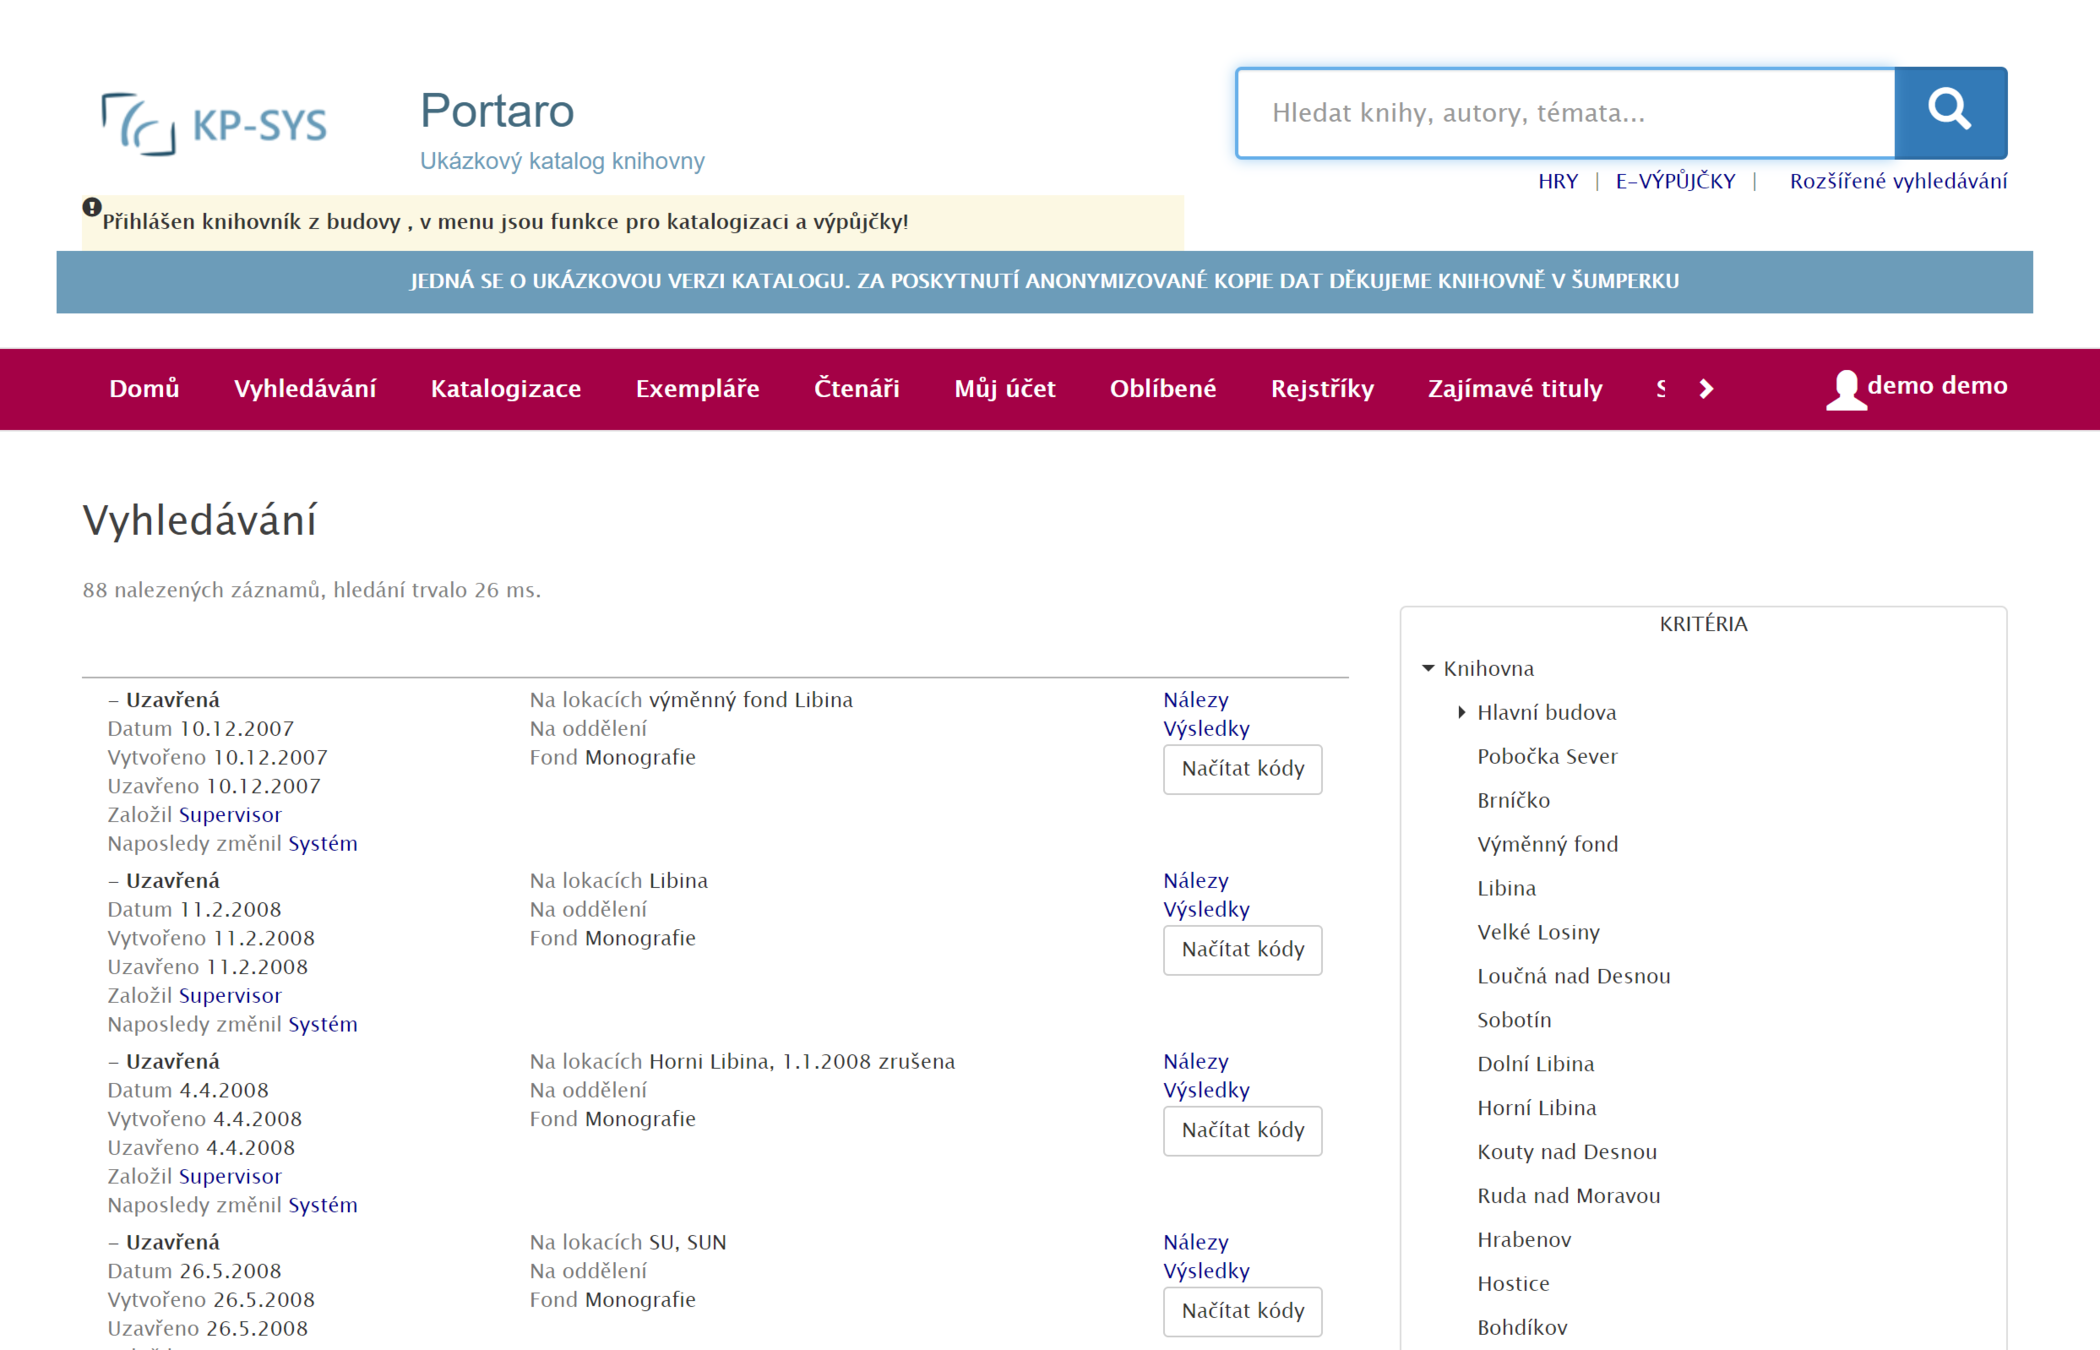Filter by Pobočka Sever library
Screen dimensions: 2100x1350
(1546, 756)
